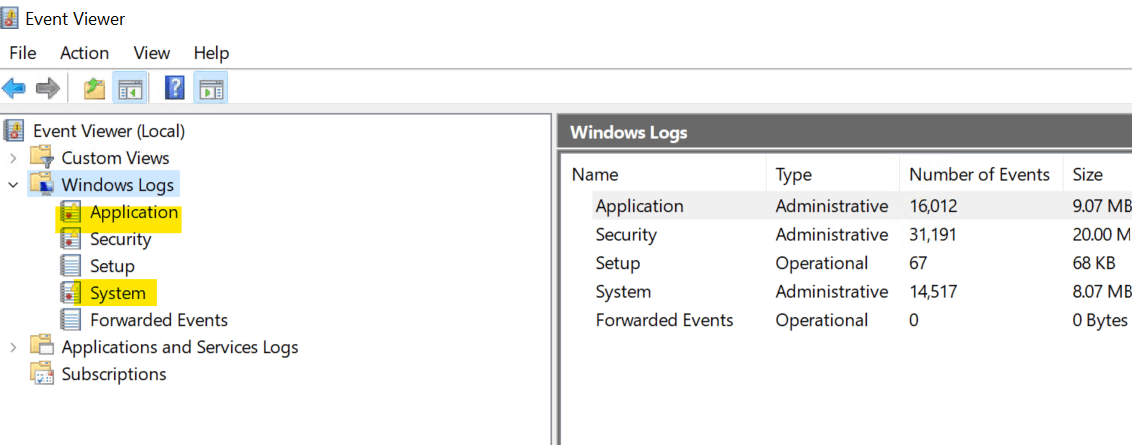Select Forwarded Events in the tree
The width and height of the screenshot is (1132, 445).
(159, 320)
